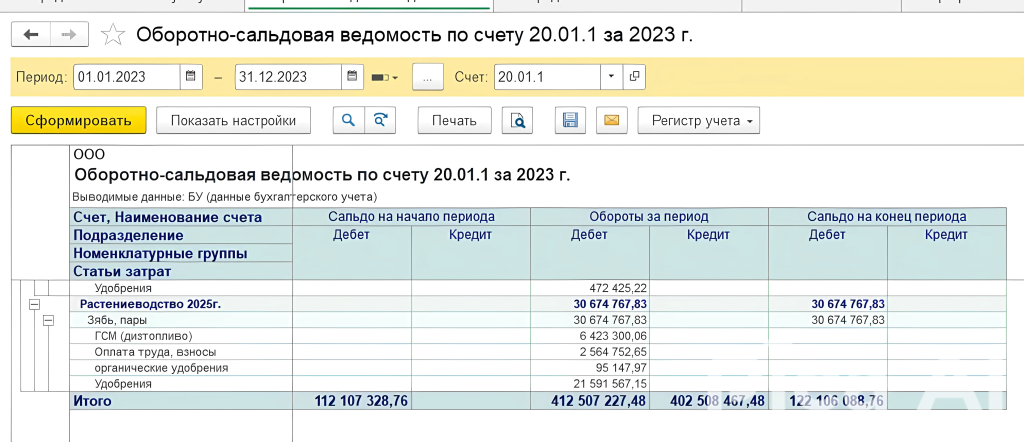Click Показать настройки button
Image resolution: width=1024 pixels, height=442 pixels.
pyautogui.click(x=233, y=121)
